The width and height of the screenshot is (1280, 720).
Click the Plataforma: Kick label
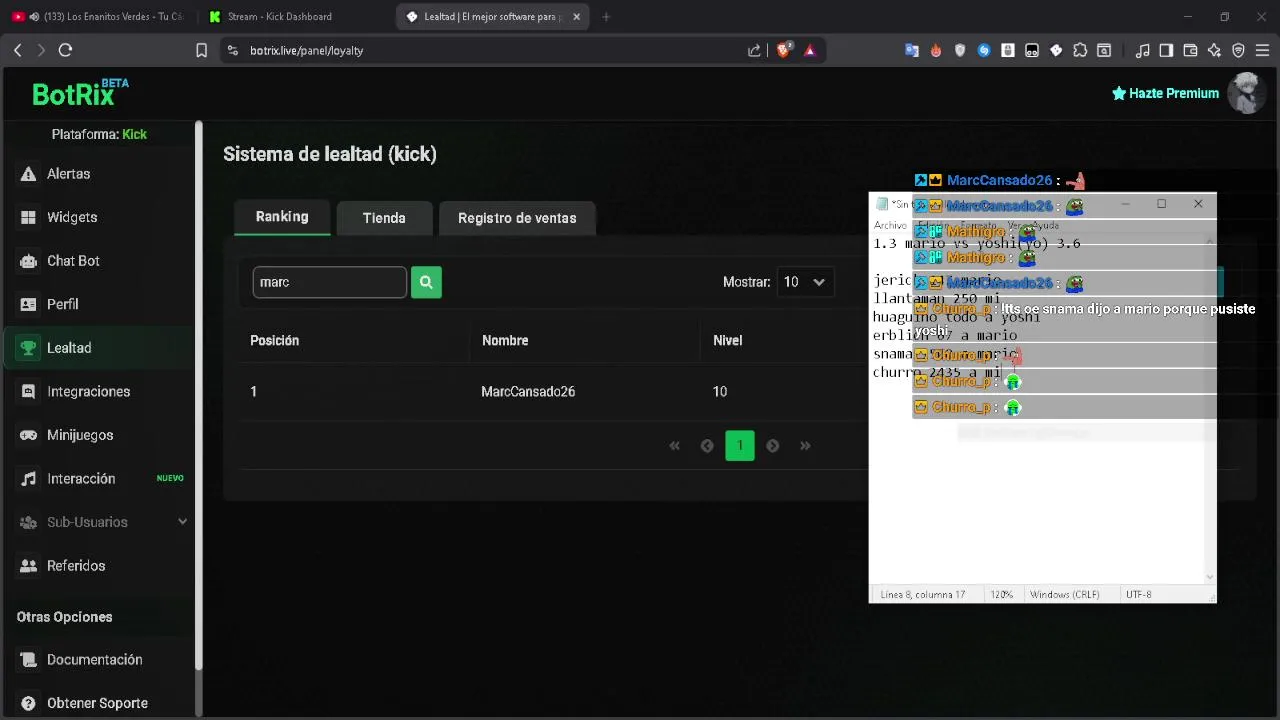99,134
